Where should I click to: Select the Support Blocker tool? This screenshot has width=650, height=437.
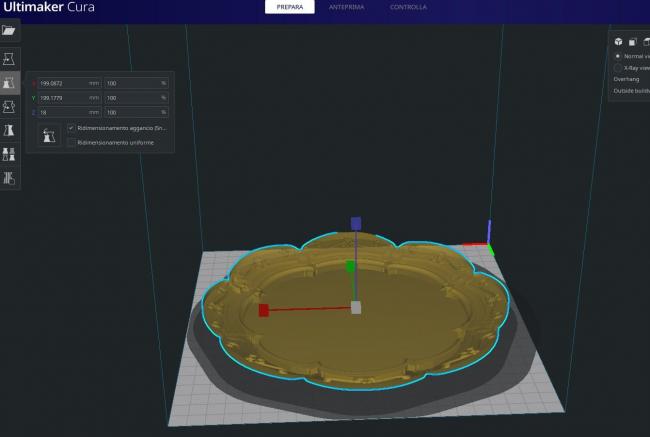point(10,178)
